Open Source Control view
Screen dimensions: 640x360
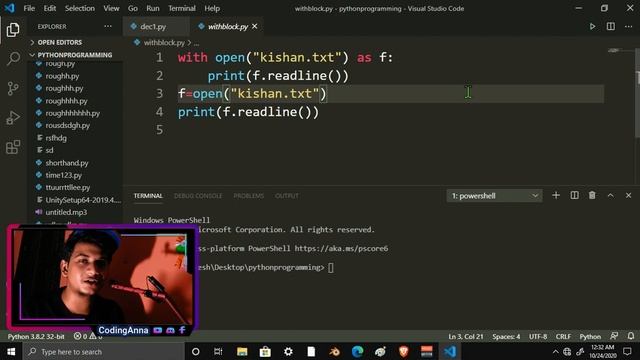tap(13, 88)
